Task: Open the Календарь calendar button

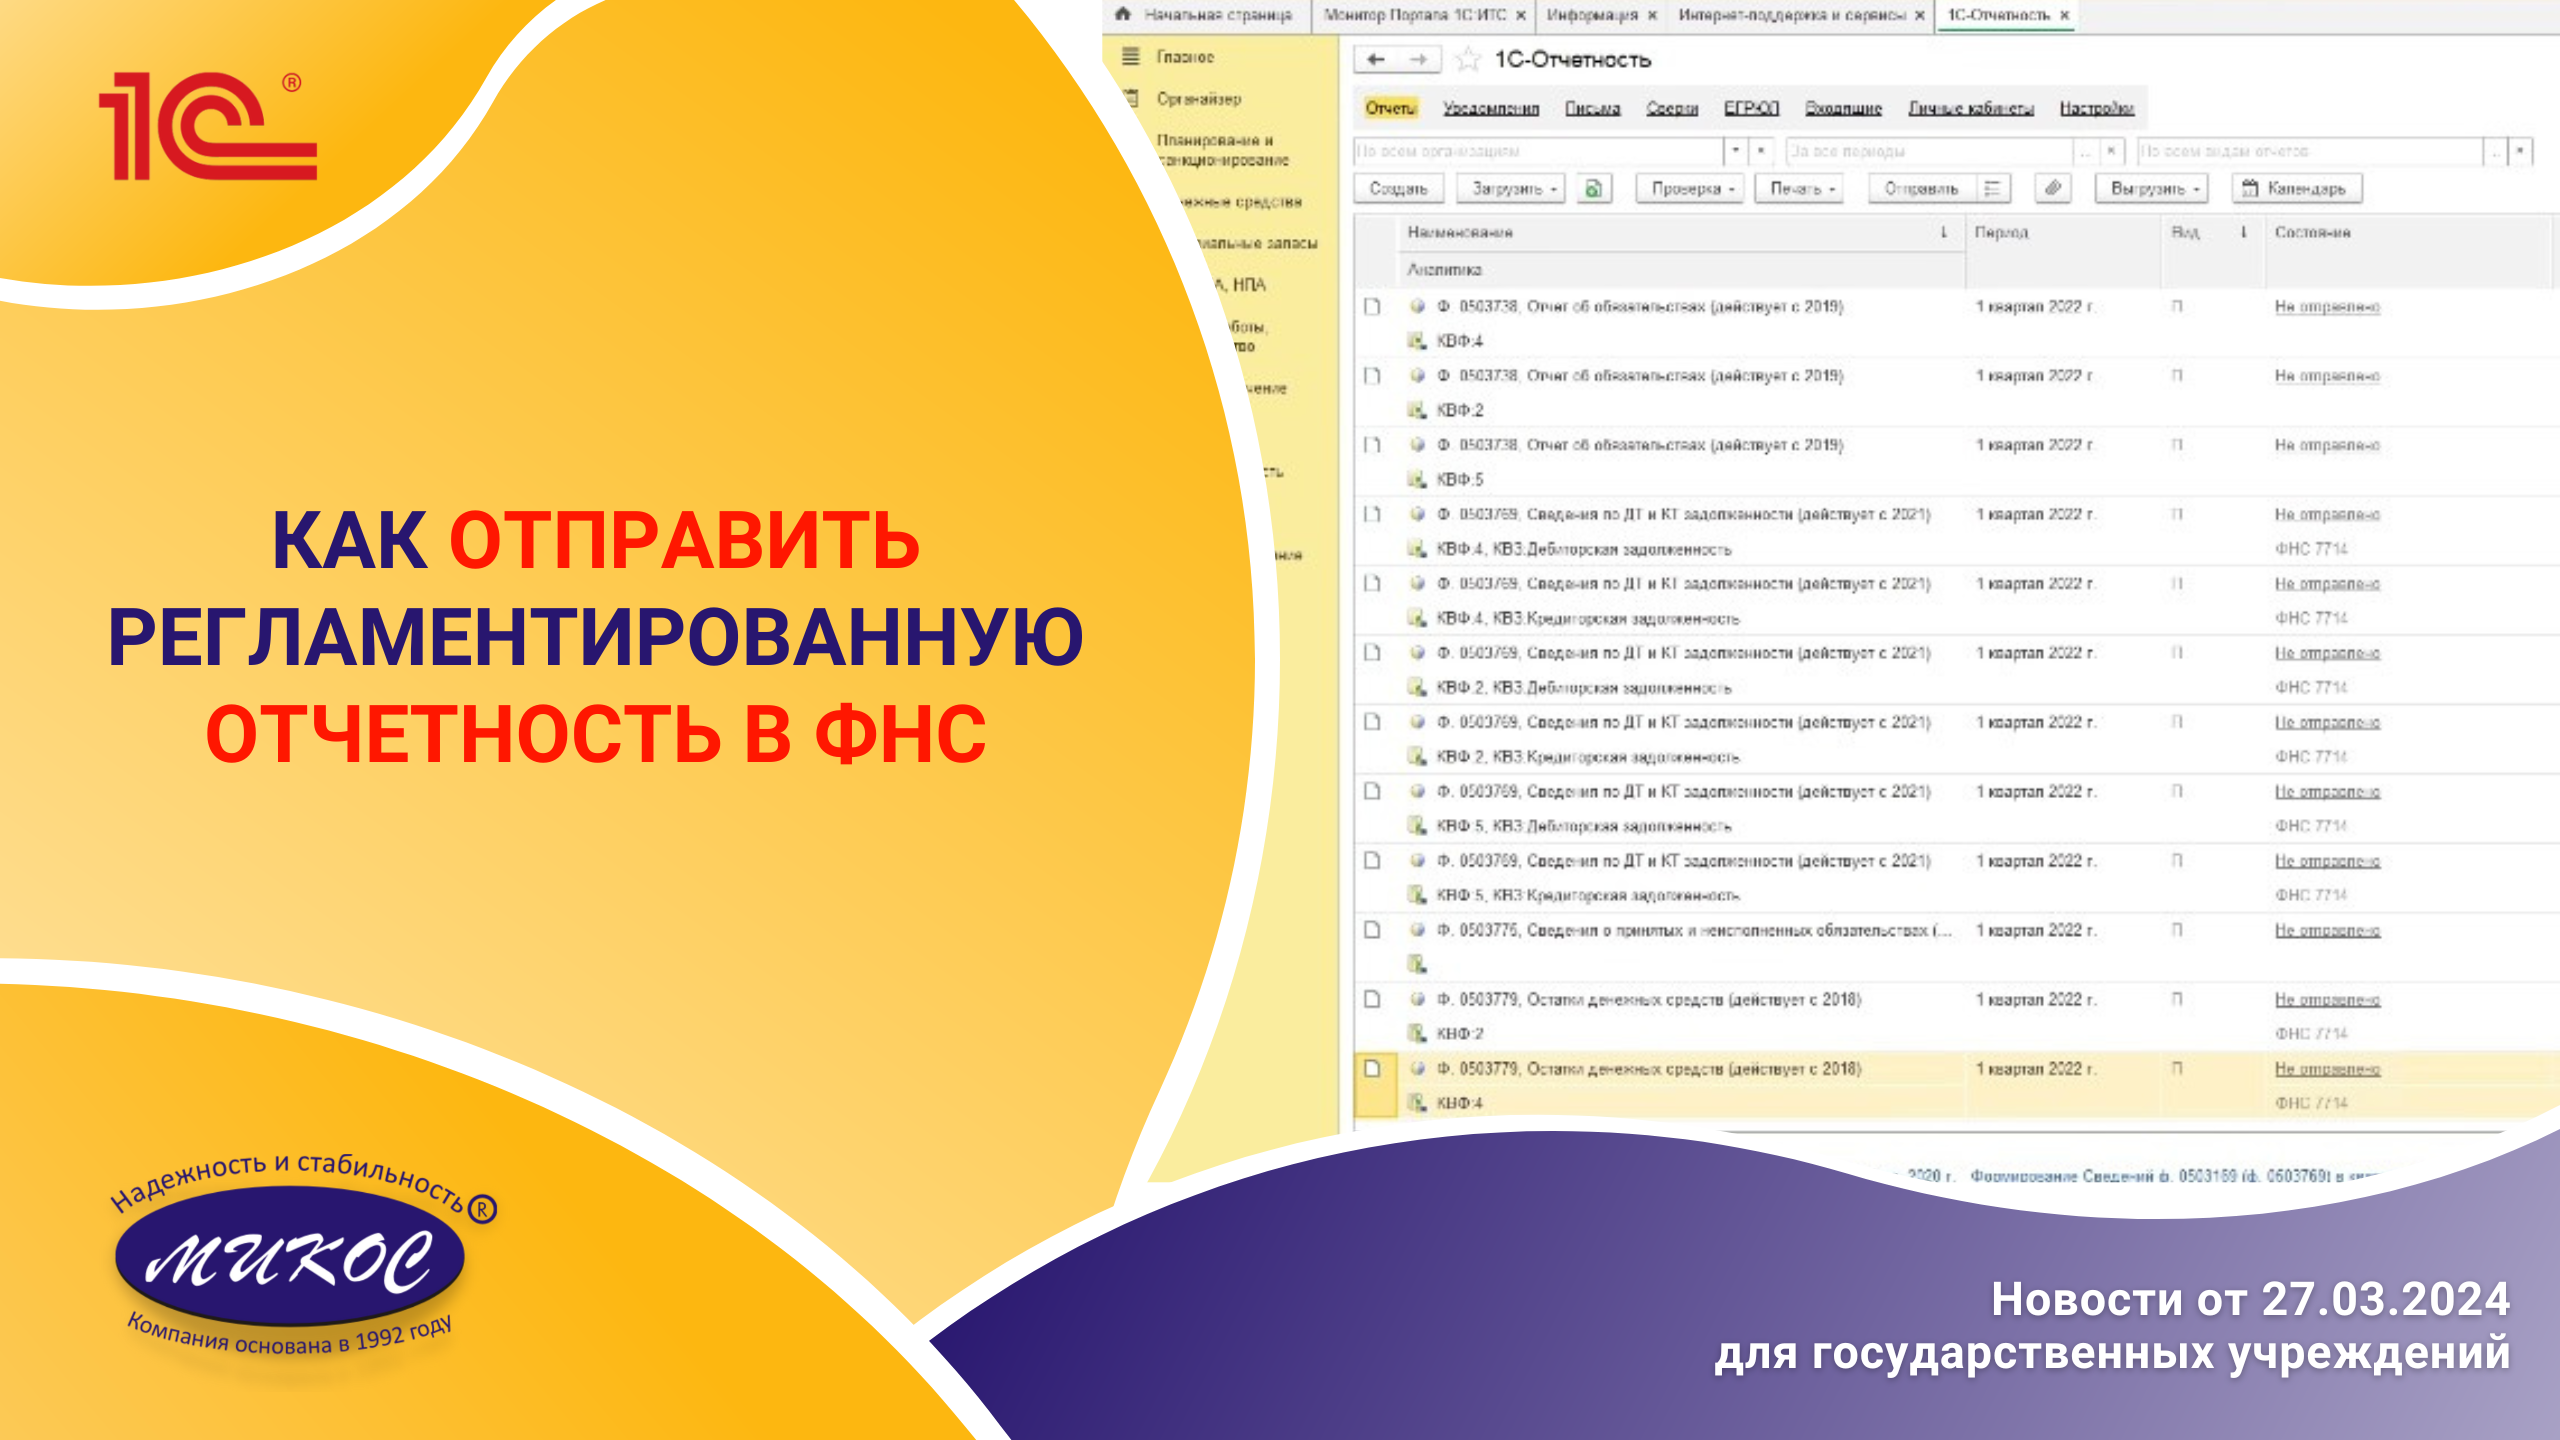Action: tap(2296, 188)
